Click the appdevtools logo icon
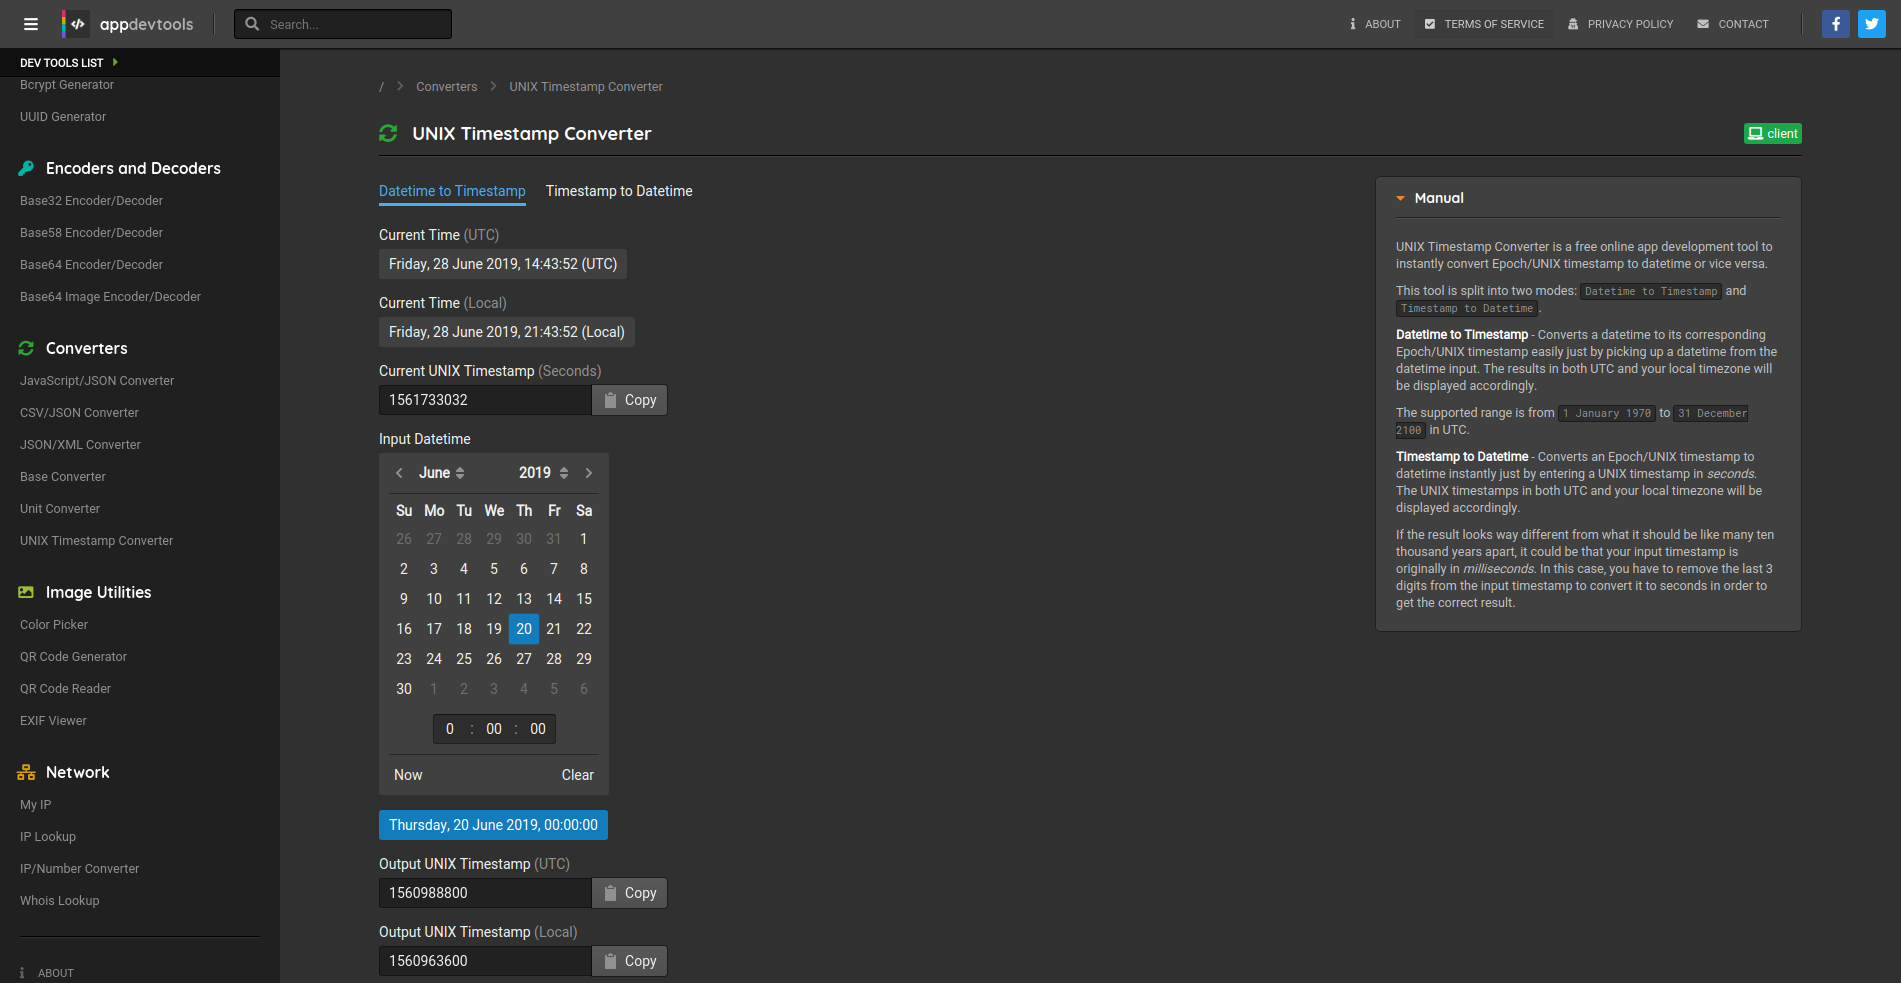 coord(76,24)
